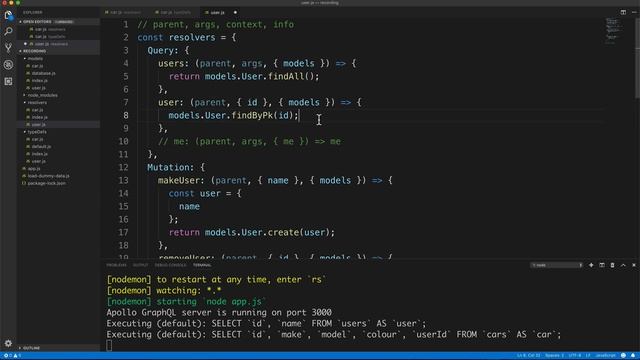Open index.js in models folder

[39, 80]
